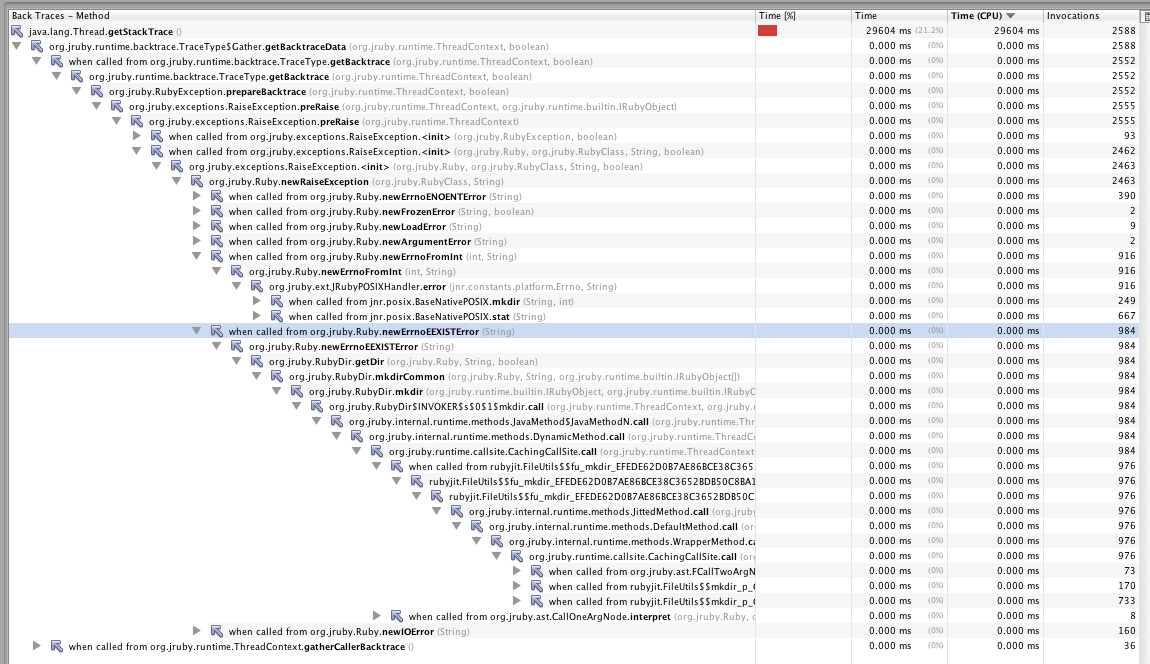Expand the newErrnoENOENTError caller node

click(198, 196)
